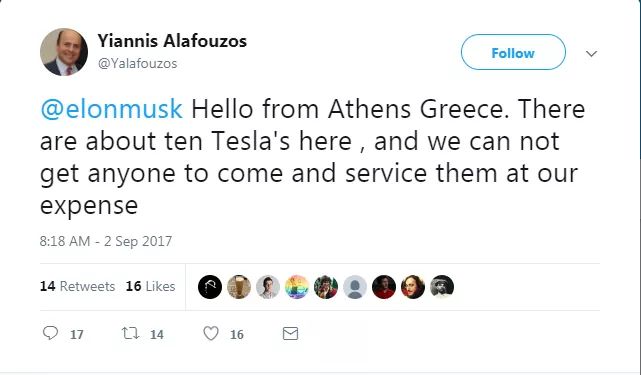Open the @elonmusk mention link

pyautogui.click(x=111, y=109)
